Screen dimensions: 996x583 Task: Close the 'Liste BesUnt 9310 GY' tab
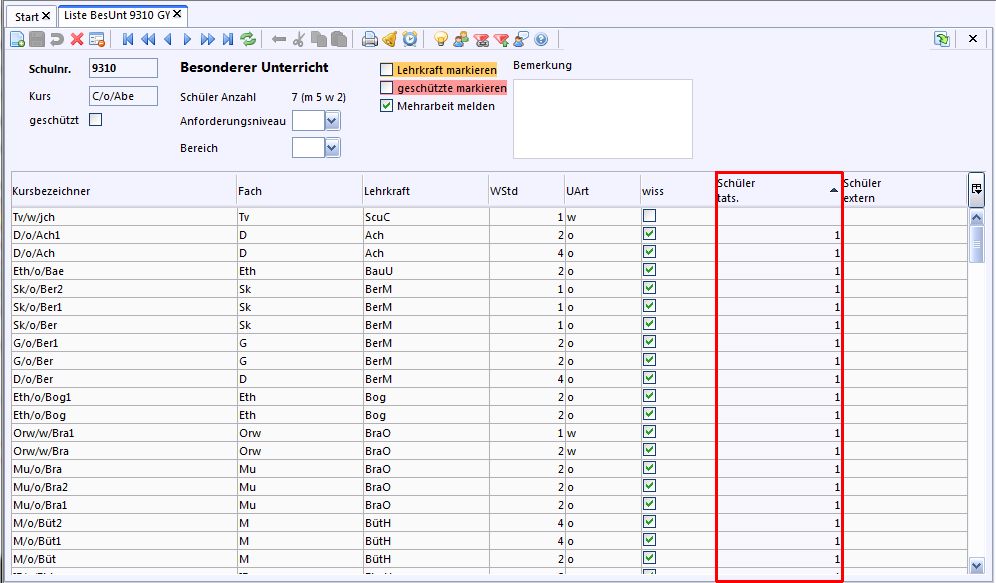click(177, 14)
